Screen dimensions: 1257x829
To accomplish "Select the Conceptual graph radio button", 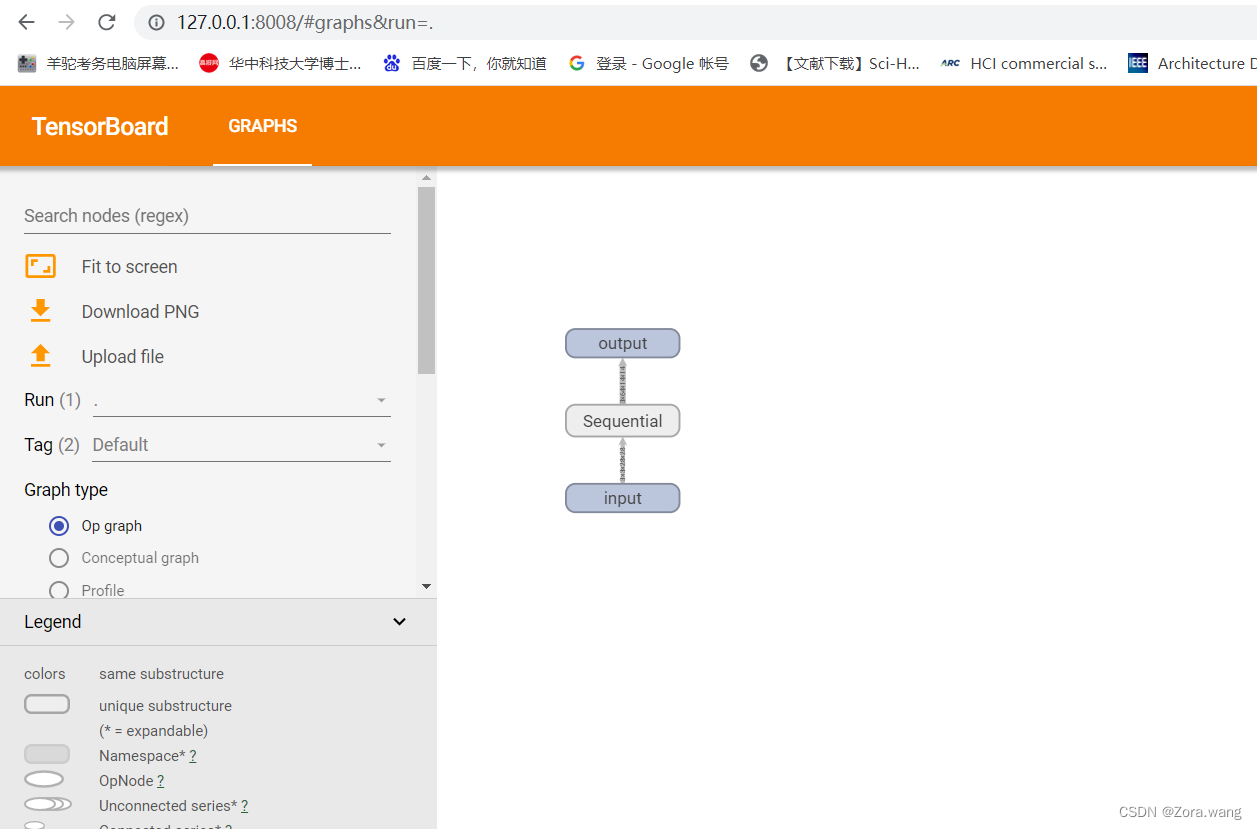I will 59,558.
